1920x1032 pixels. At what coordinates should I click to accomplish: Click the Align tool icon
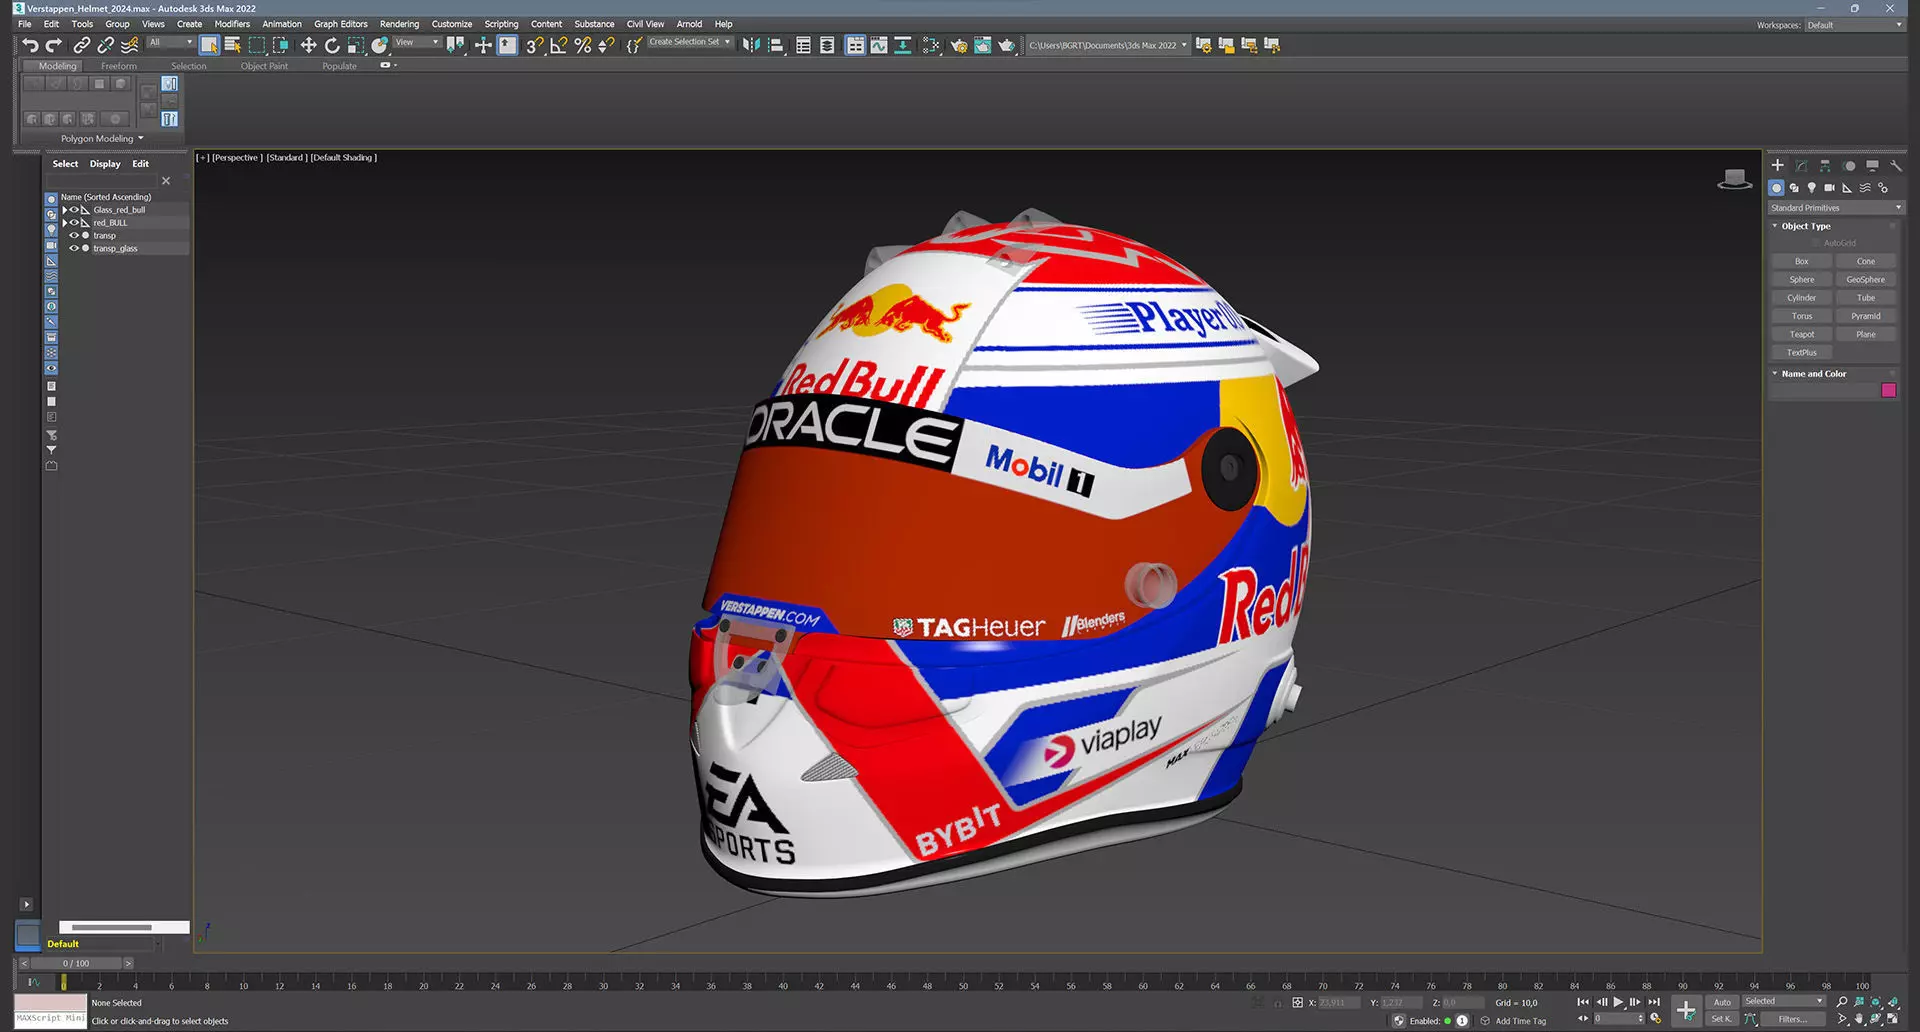point(776,45)
